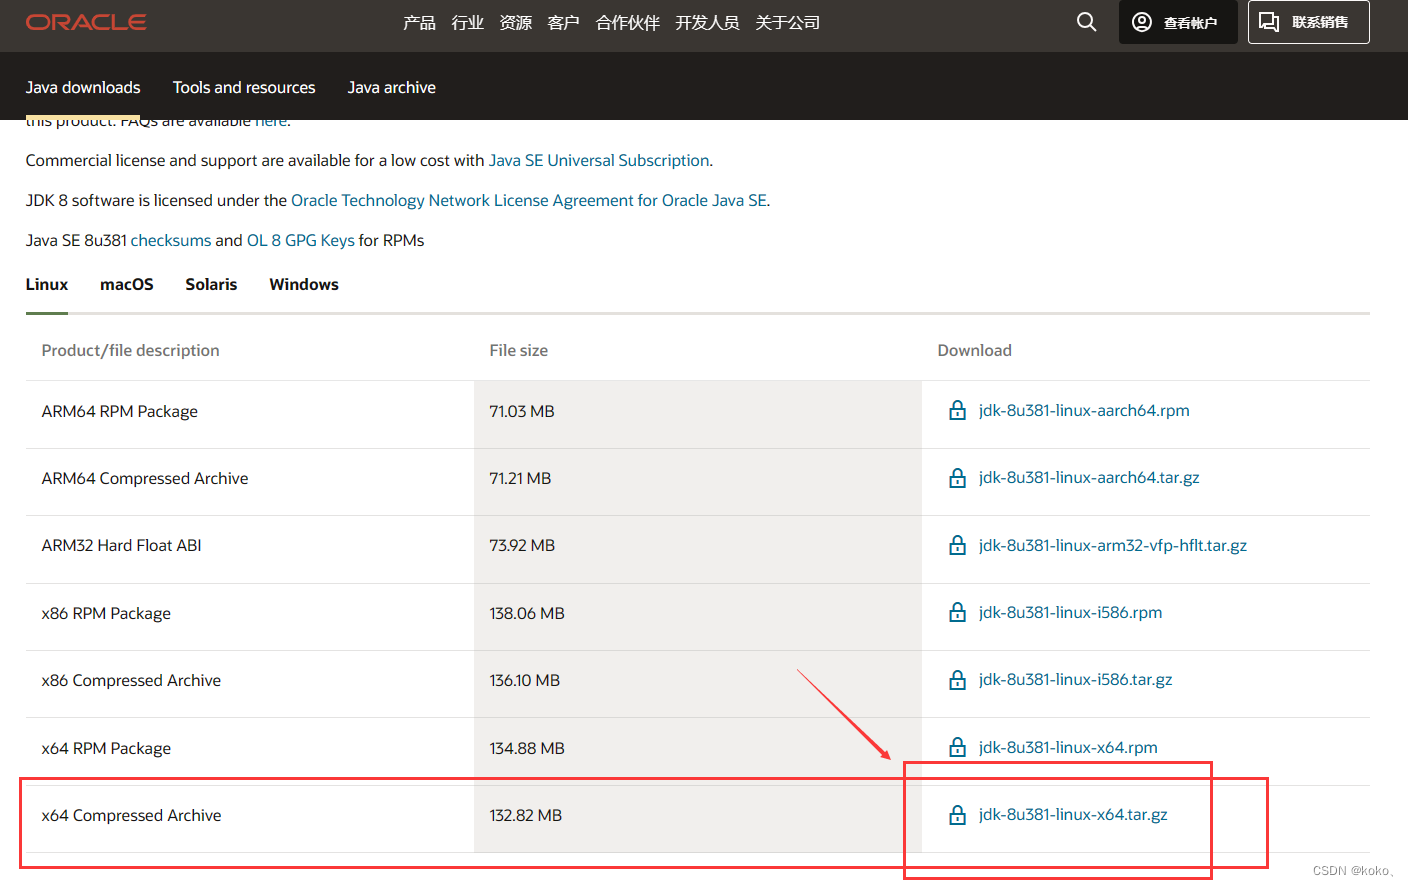Click lock icon beside arm32-vfp-hflt.tar.gz
1408x886 pixels.
(x=957, y=545)
